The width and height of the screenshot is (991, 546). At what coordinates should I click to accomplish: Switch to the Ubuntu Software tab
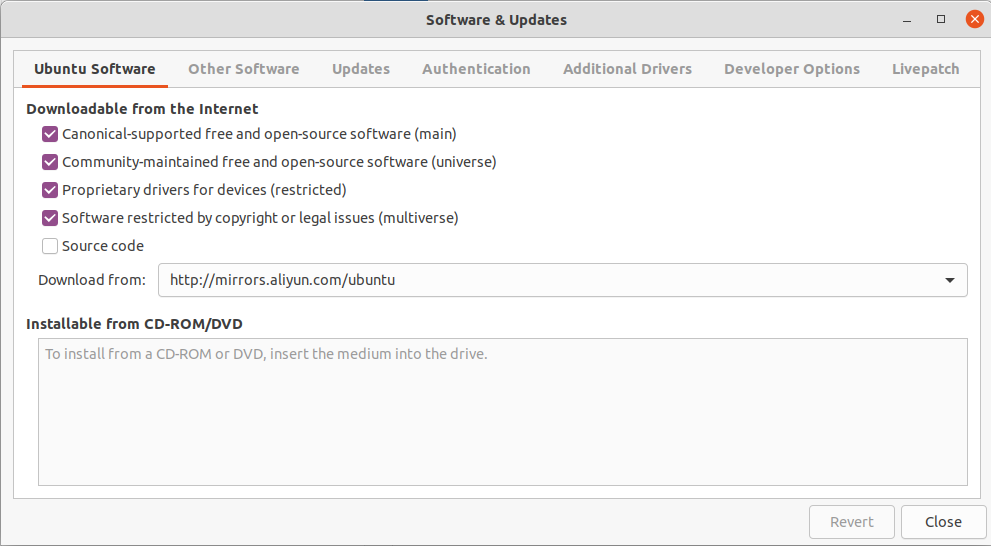point(95,69)
